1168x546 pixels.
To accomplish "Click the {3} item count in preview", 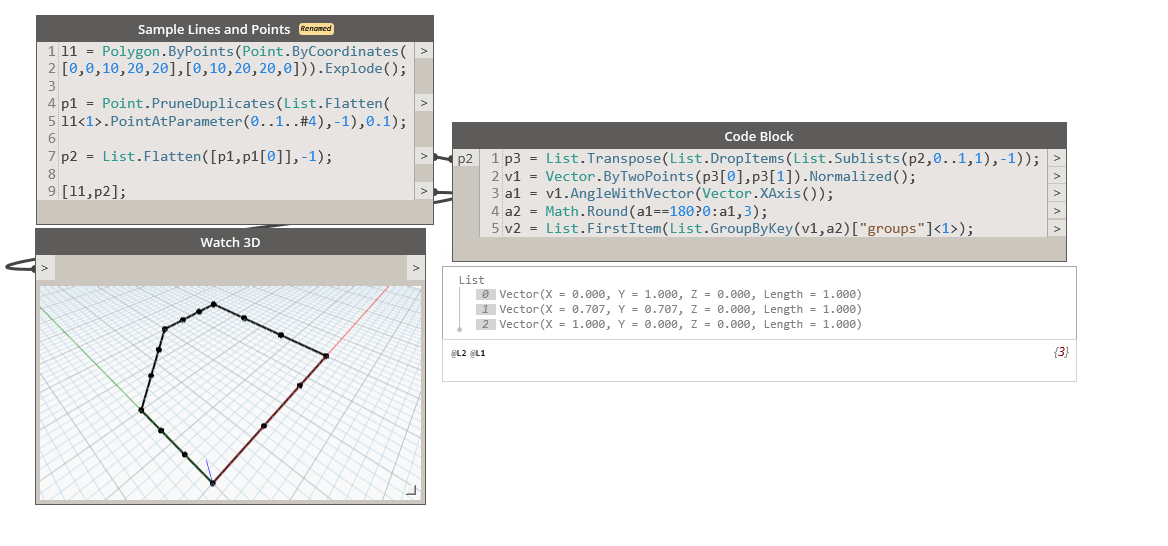I will (x=1061, y=352).
